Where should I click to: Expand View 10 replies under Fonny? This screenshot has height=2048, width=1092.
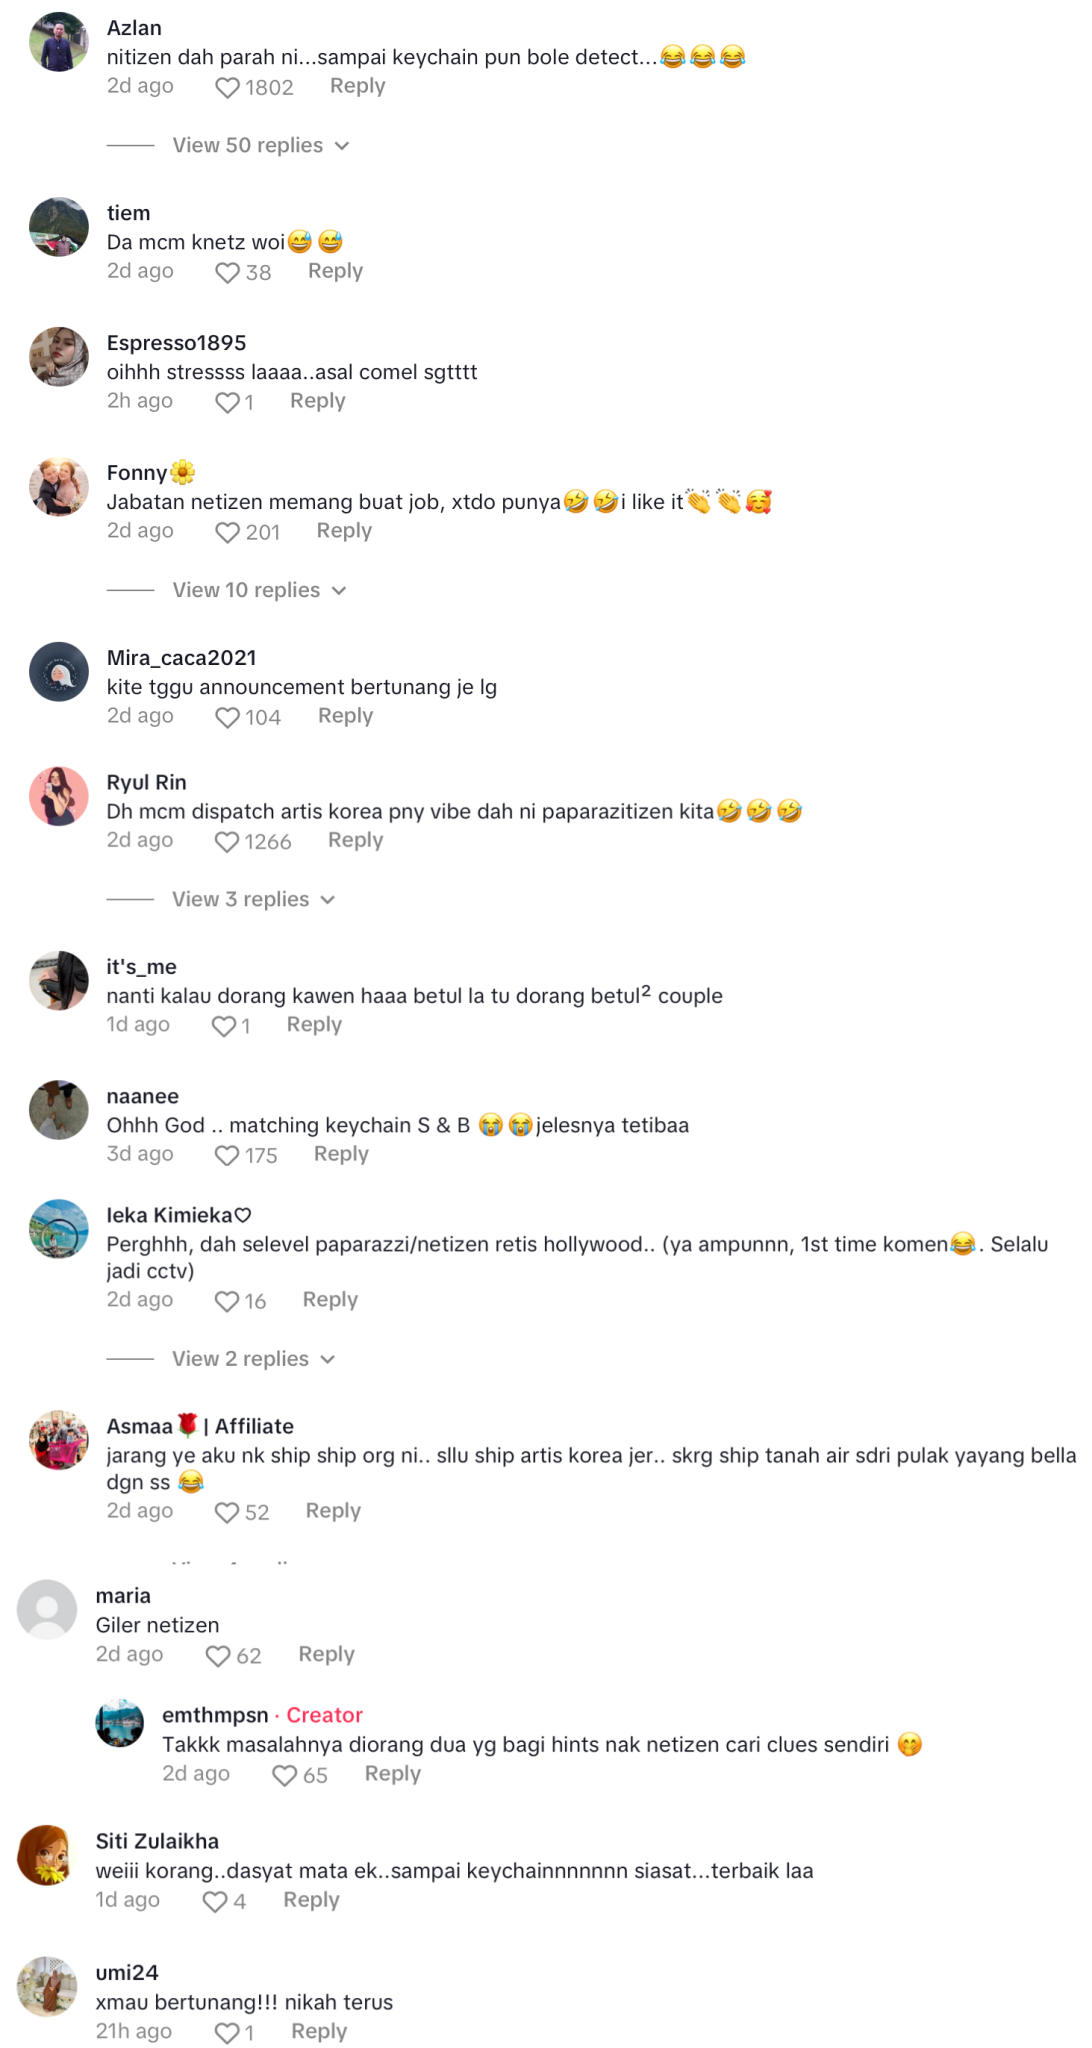point(247,590)
